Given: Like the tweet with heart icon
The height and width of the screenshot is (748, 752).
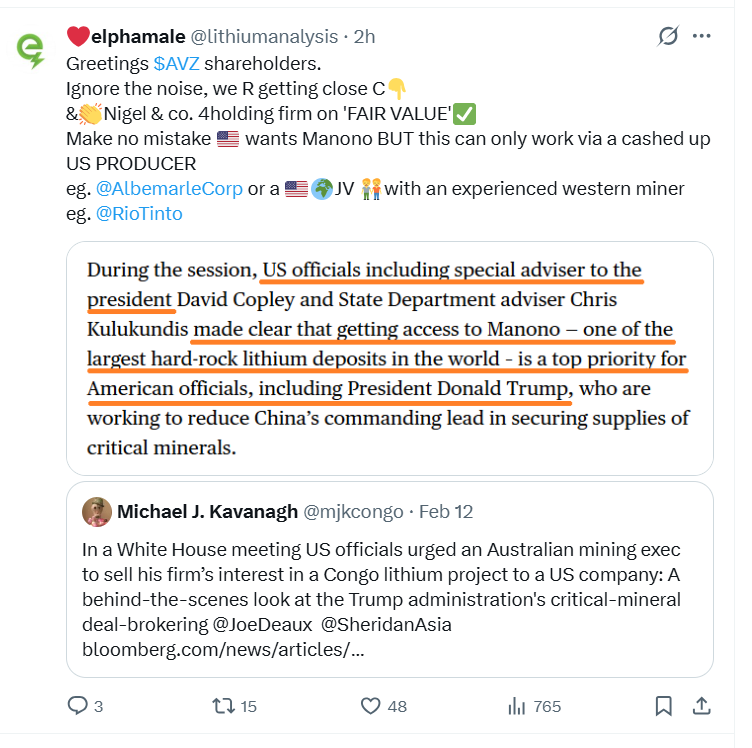Looking at the screenshot, I should pyautogui.click(x=372, y=706).
